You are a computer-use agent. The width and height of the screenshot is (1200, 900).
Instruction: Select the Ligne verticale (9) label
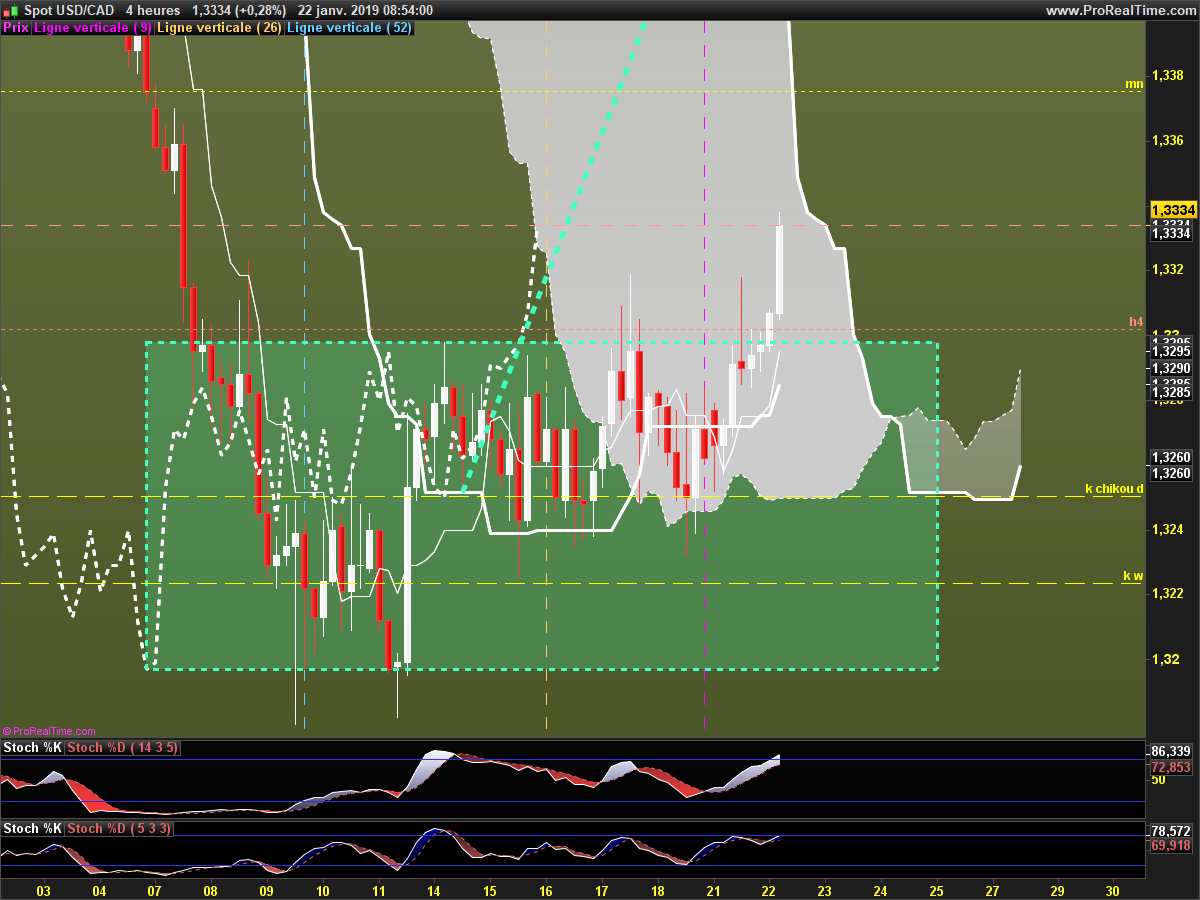click(93, 28)
